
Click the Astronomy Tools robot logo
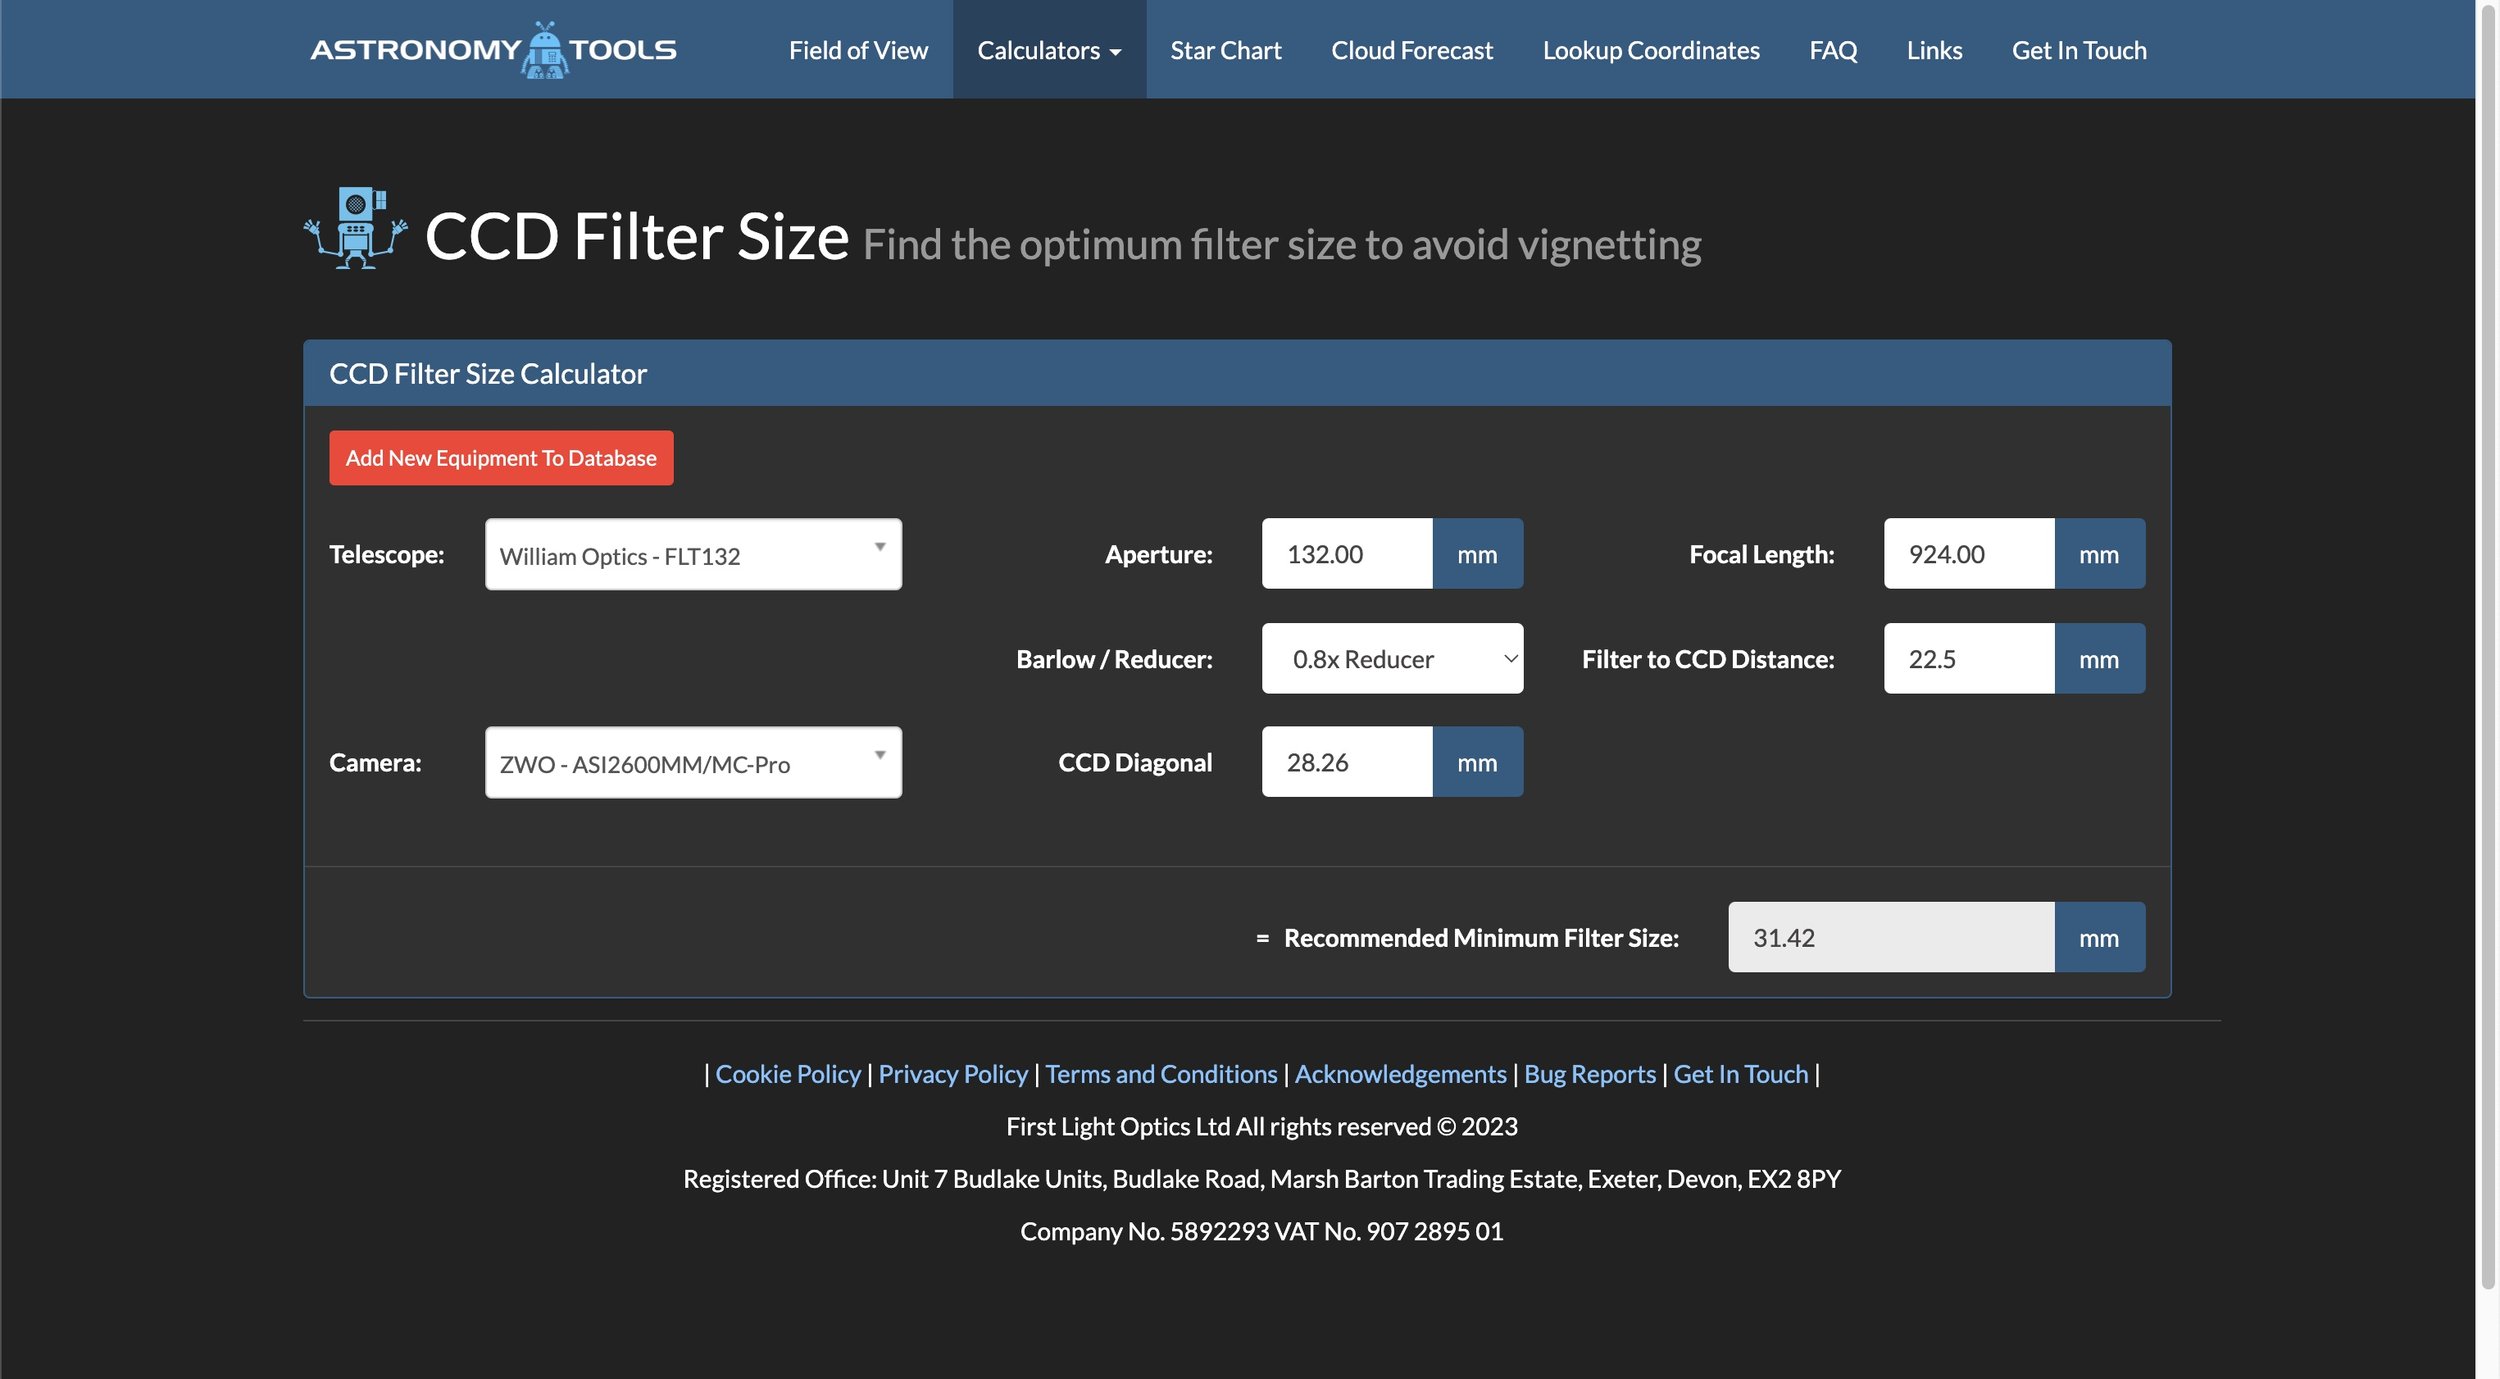(x=493, y=50)
